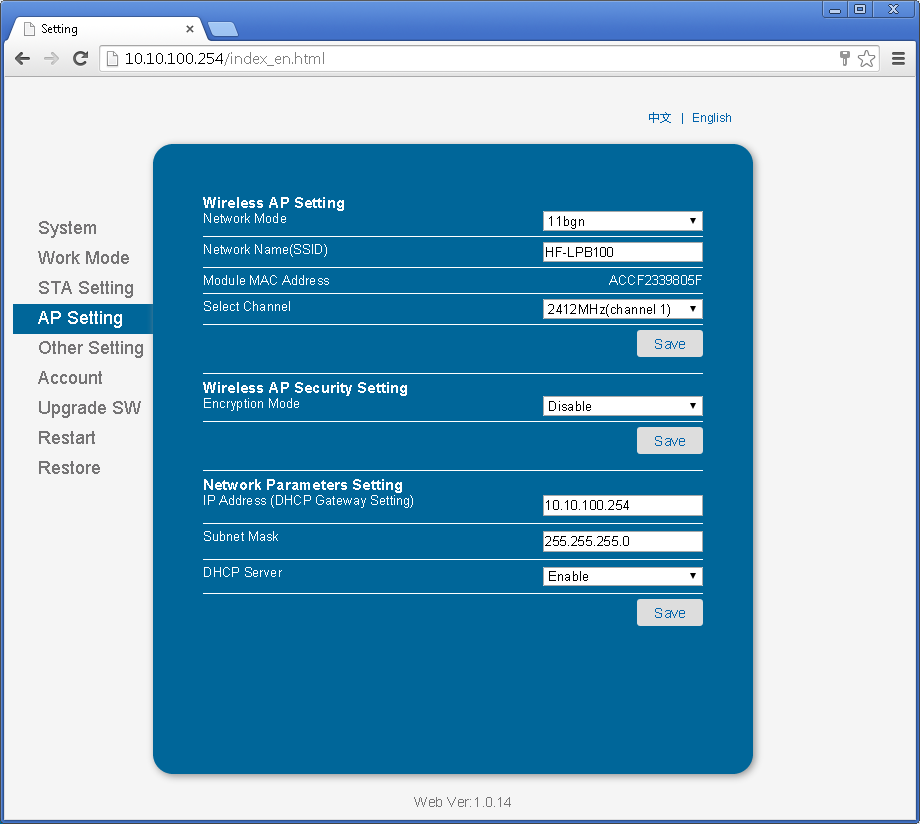Open the Chrome hamburger menu
The image size is (920, 824).
pyautogui.click(x=898, y=59)
